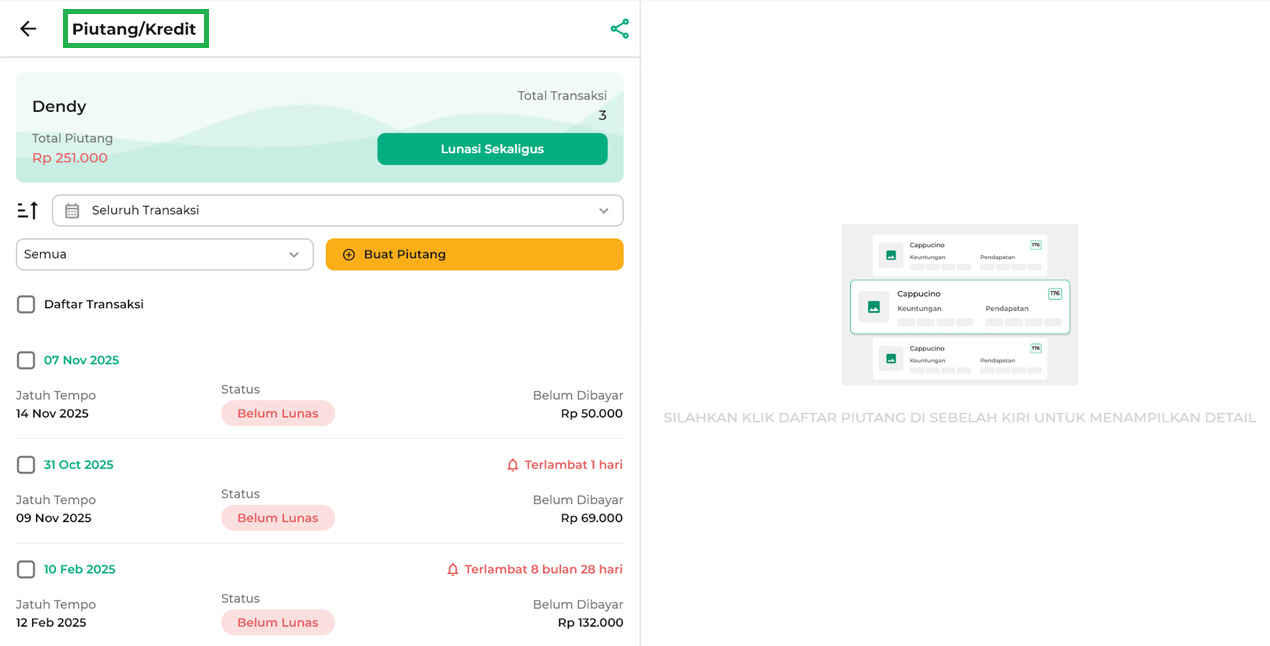This screenshot has width=1270, height=646.
Task: Click the back arrow icon
Action: pos(28,29)
